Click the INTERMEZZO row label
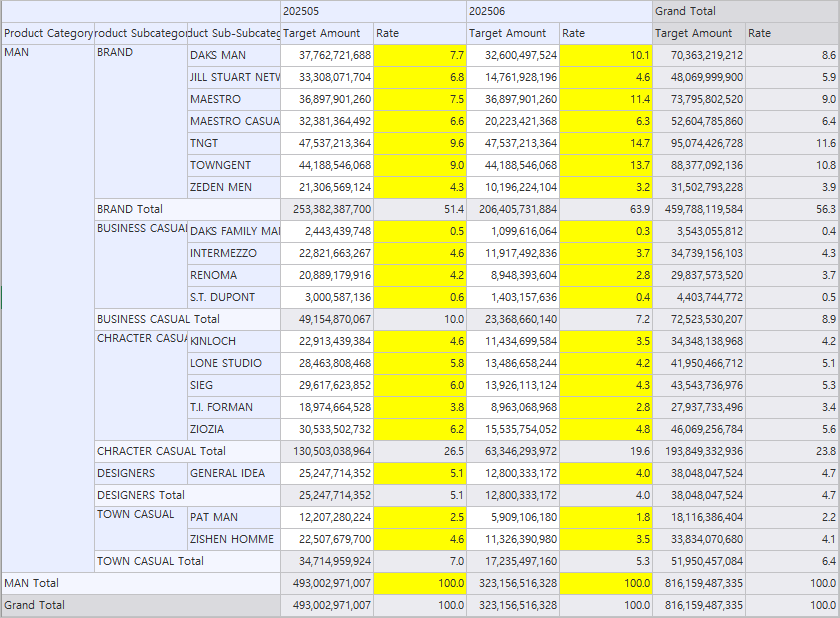 point(234,253)
